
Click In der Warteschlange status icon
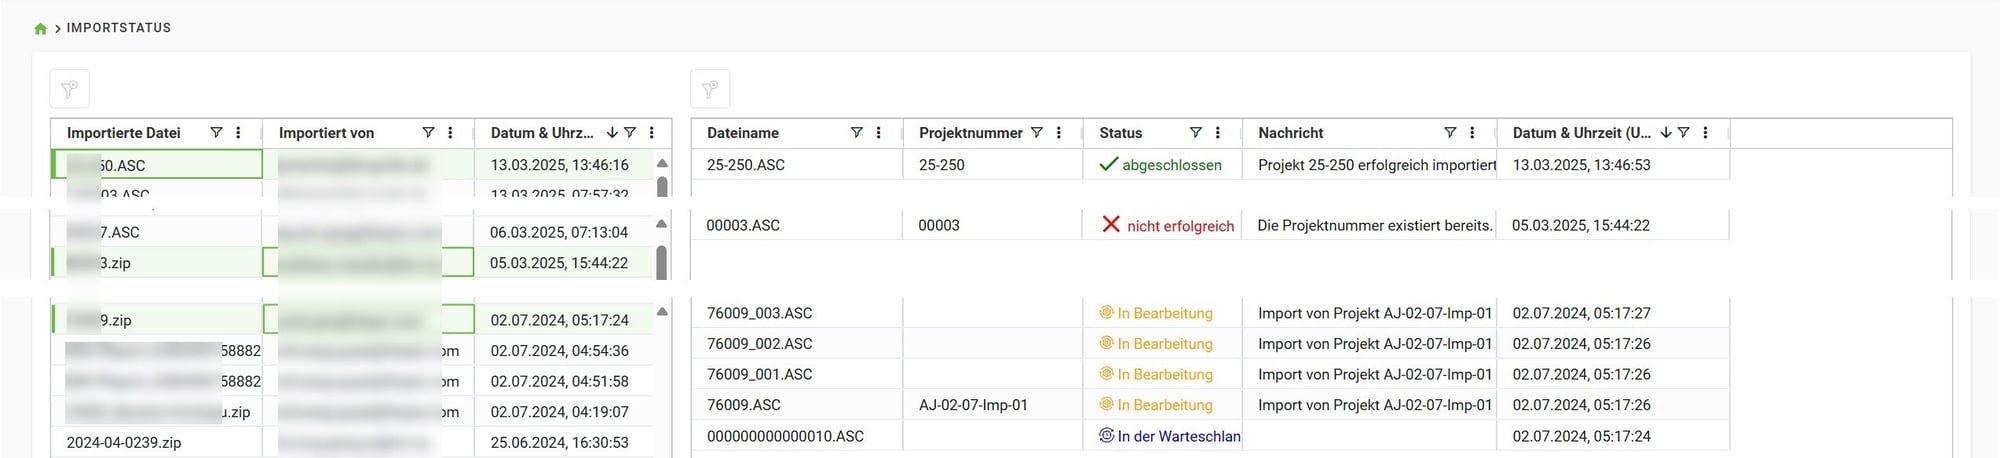click(x=1106, y=435)
